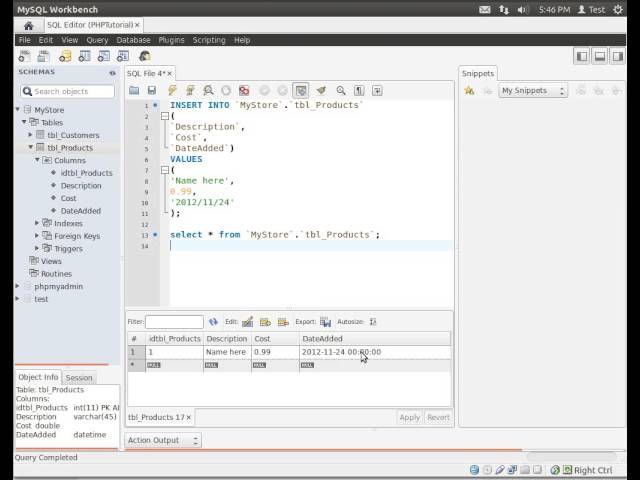
Task: Expand the Triggers node
Action: point(37,248)
